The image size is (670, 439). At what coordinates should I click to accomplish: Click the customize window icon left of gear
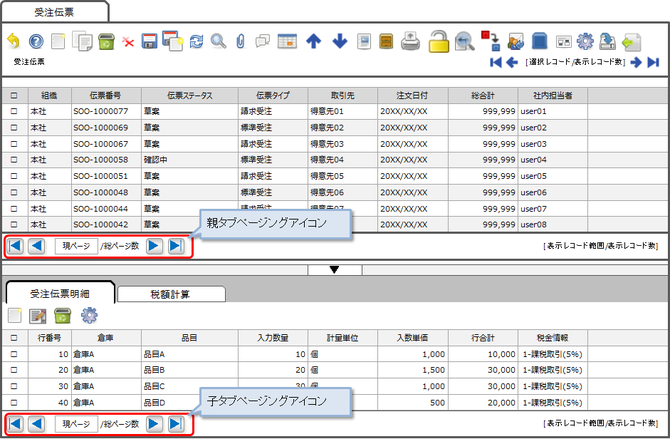[x=564, y=42]
